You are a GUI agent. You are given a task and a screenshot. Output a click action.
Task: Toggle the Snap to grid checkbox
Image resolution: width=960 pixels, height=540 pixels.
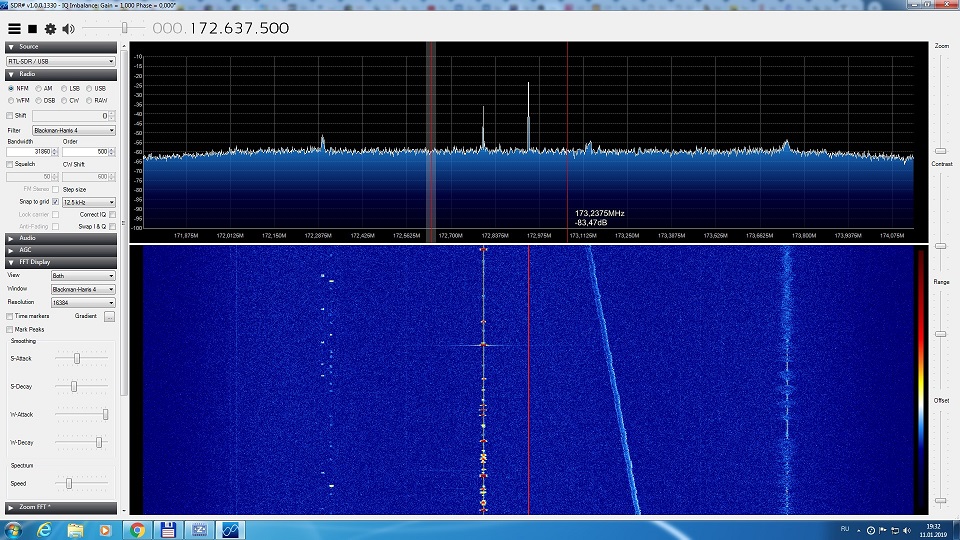[x=56, y=202]
